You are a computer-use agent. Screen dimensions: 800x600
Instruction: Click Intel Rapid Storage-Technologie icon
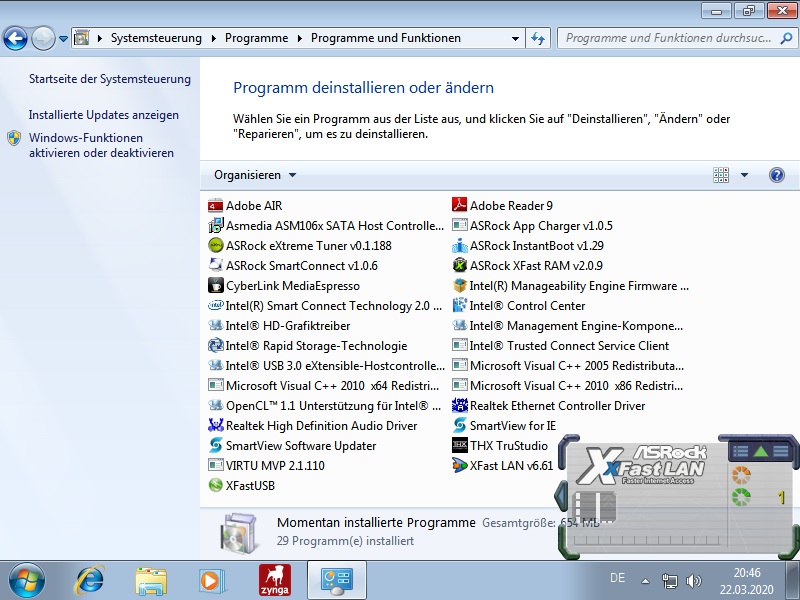coord(215,345)
